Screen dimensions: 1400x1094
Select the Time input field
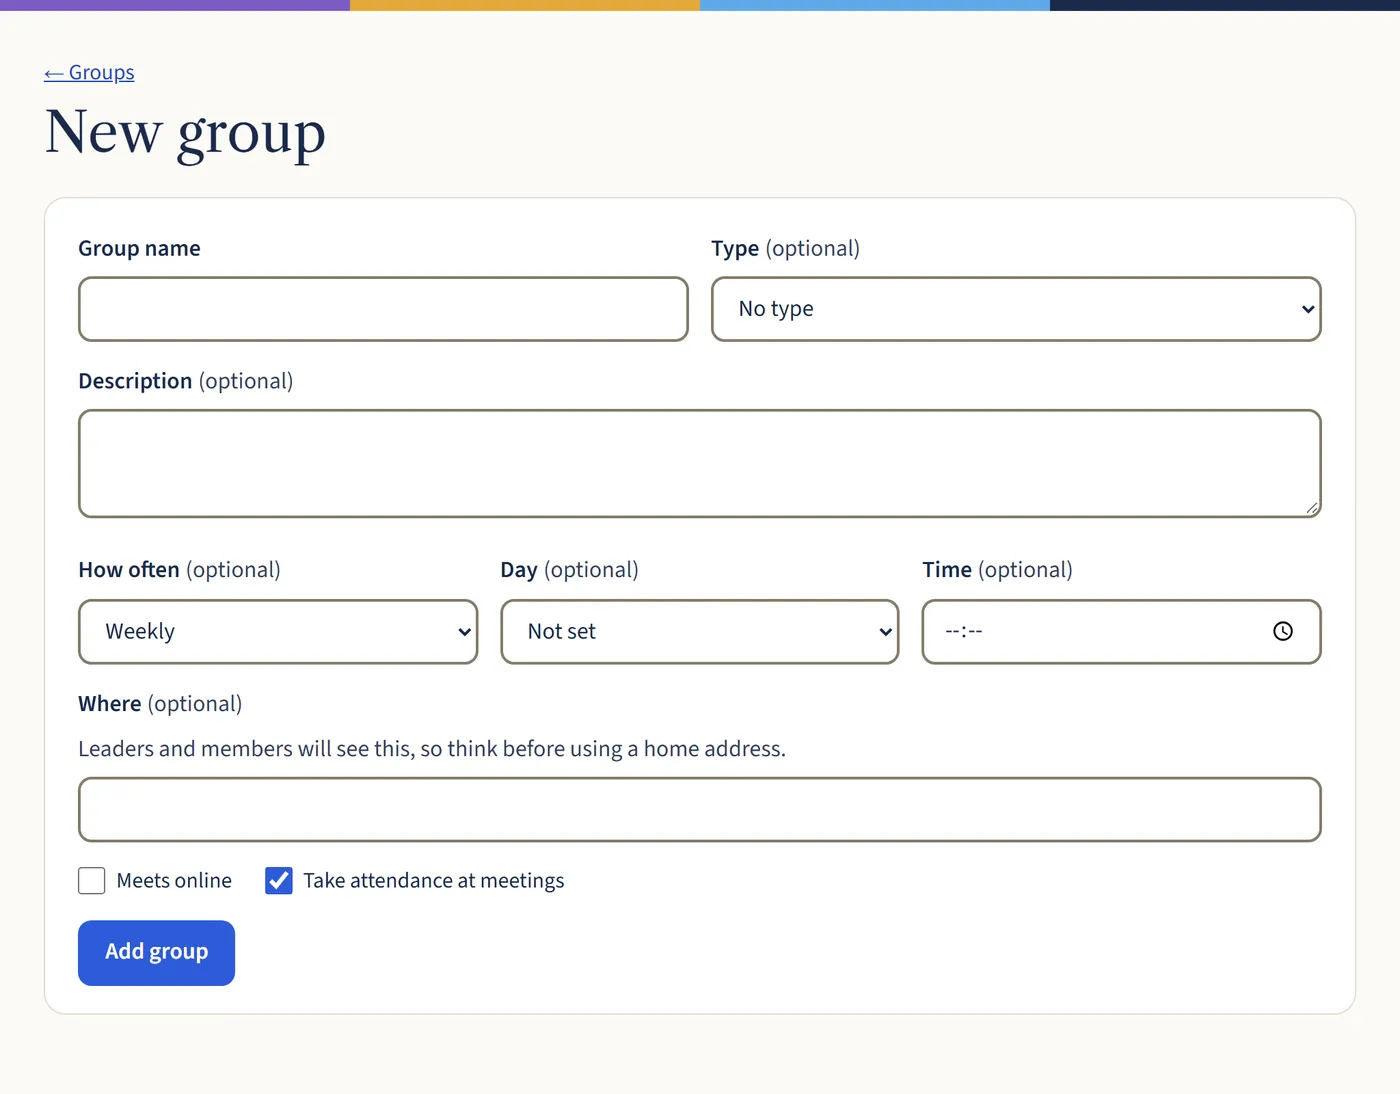(1121, 631)
